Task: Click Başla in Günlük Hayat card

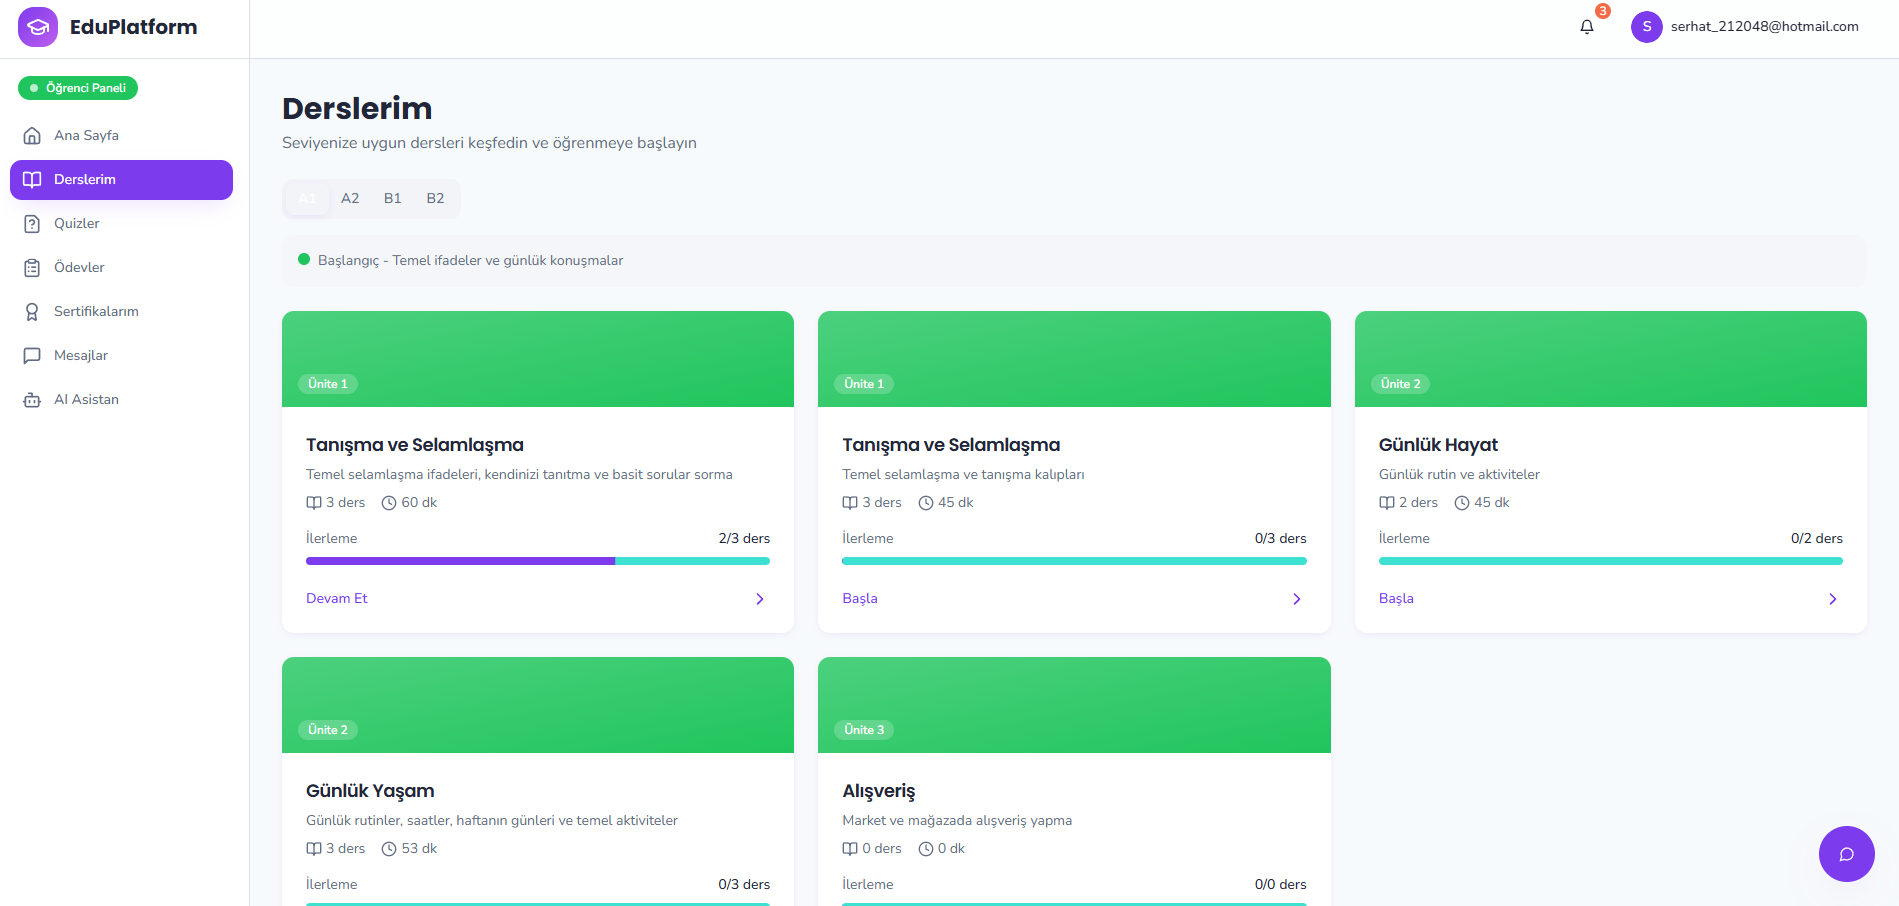Action: (x=1396, y=598)
